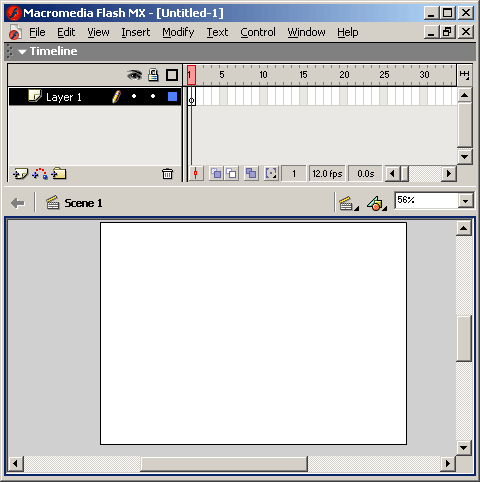Click stage vertical scrollbar thumb
The width and height of the screenshot is (480, 482).
[x=464, y=339]
